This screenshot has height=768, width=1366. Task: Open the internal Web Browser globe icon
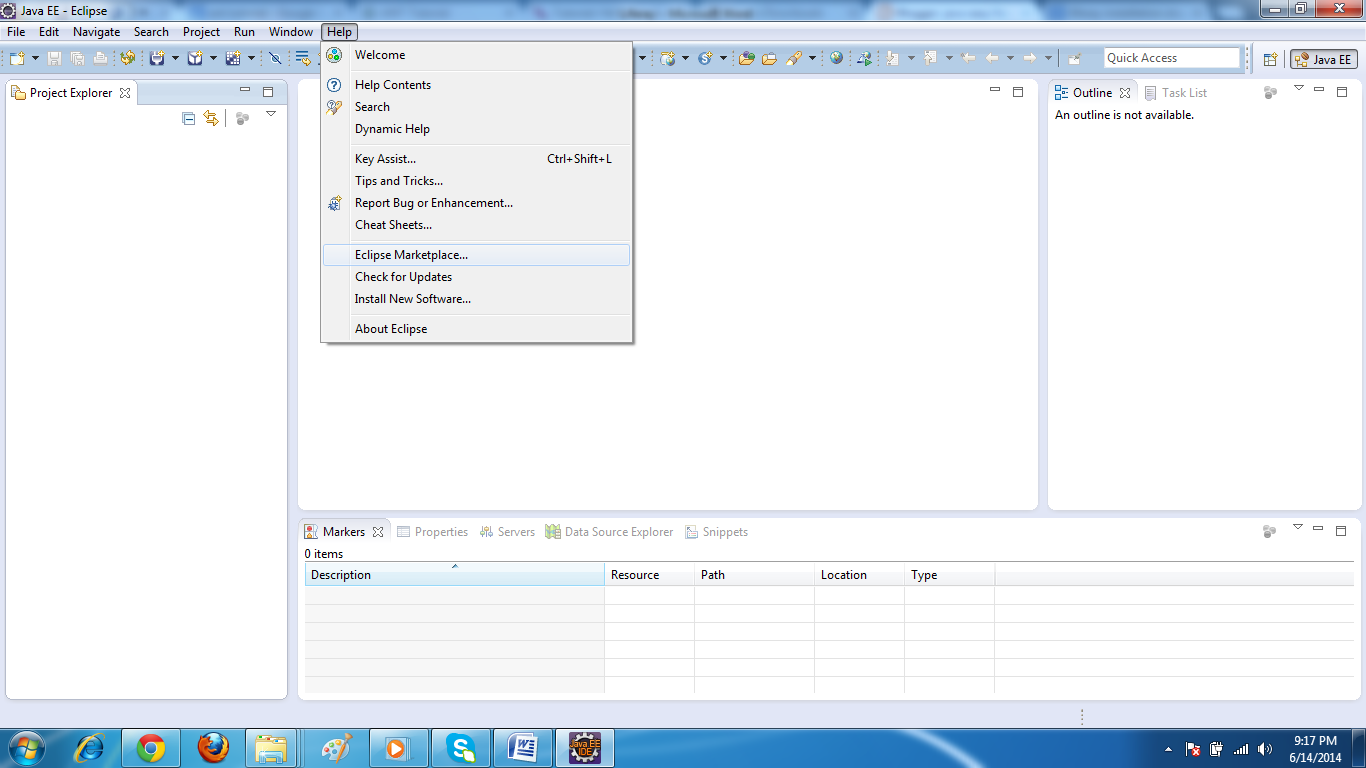[x=836, y=57]
